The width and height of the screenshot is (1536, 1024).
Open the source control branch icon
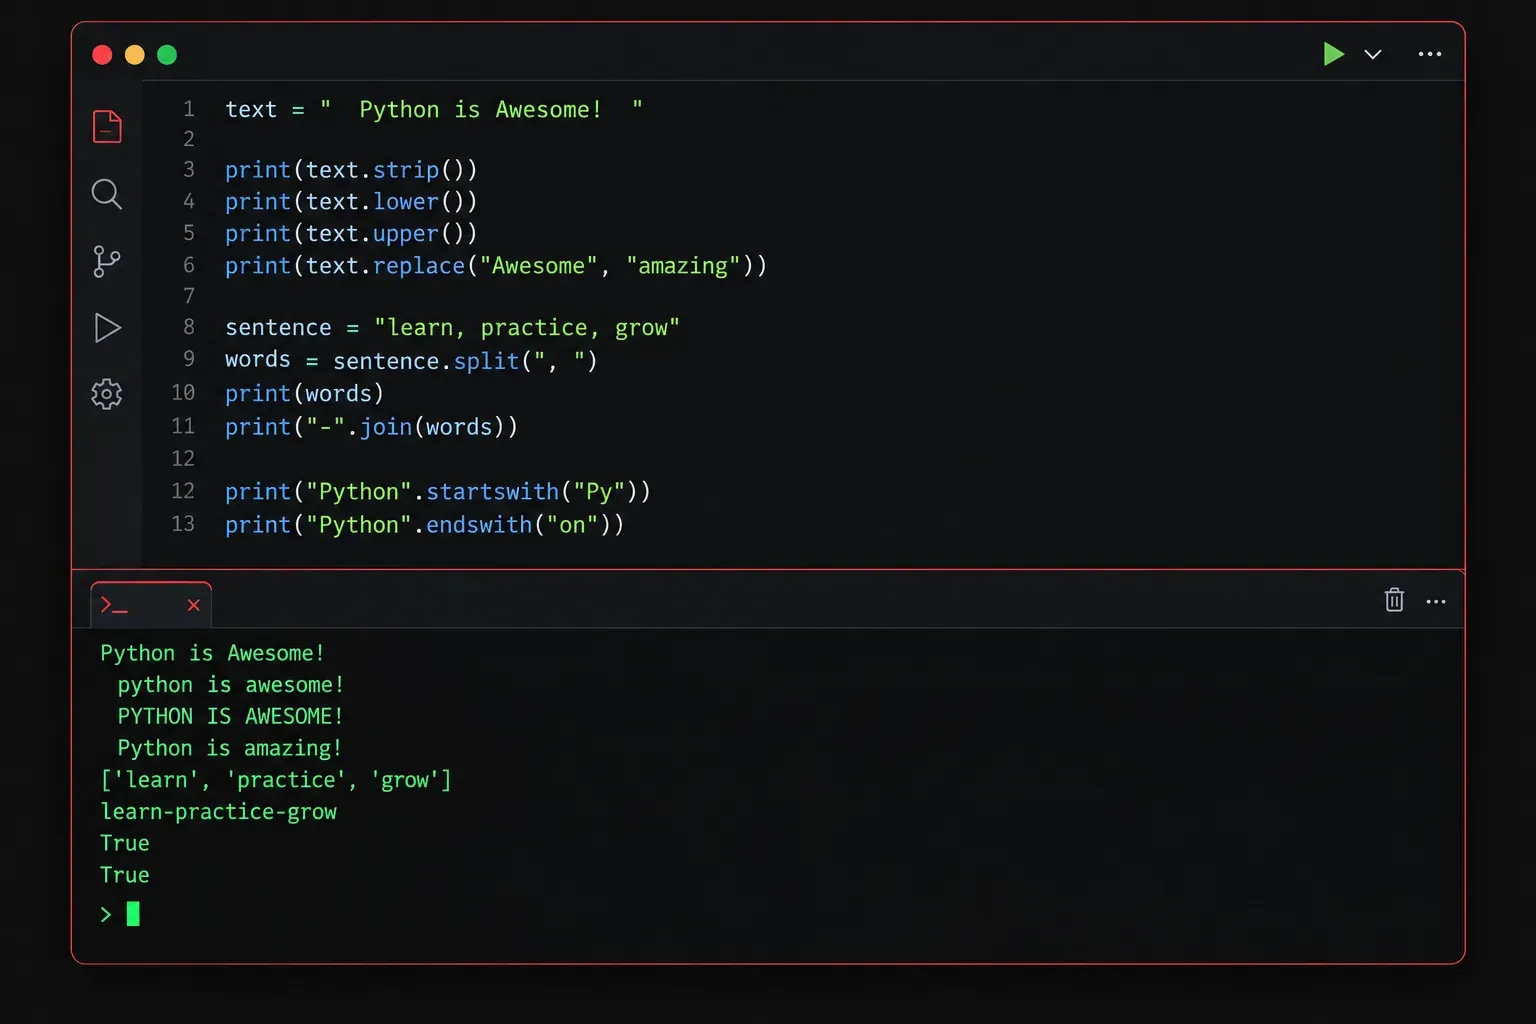pos(106,261)
